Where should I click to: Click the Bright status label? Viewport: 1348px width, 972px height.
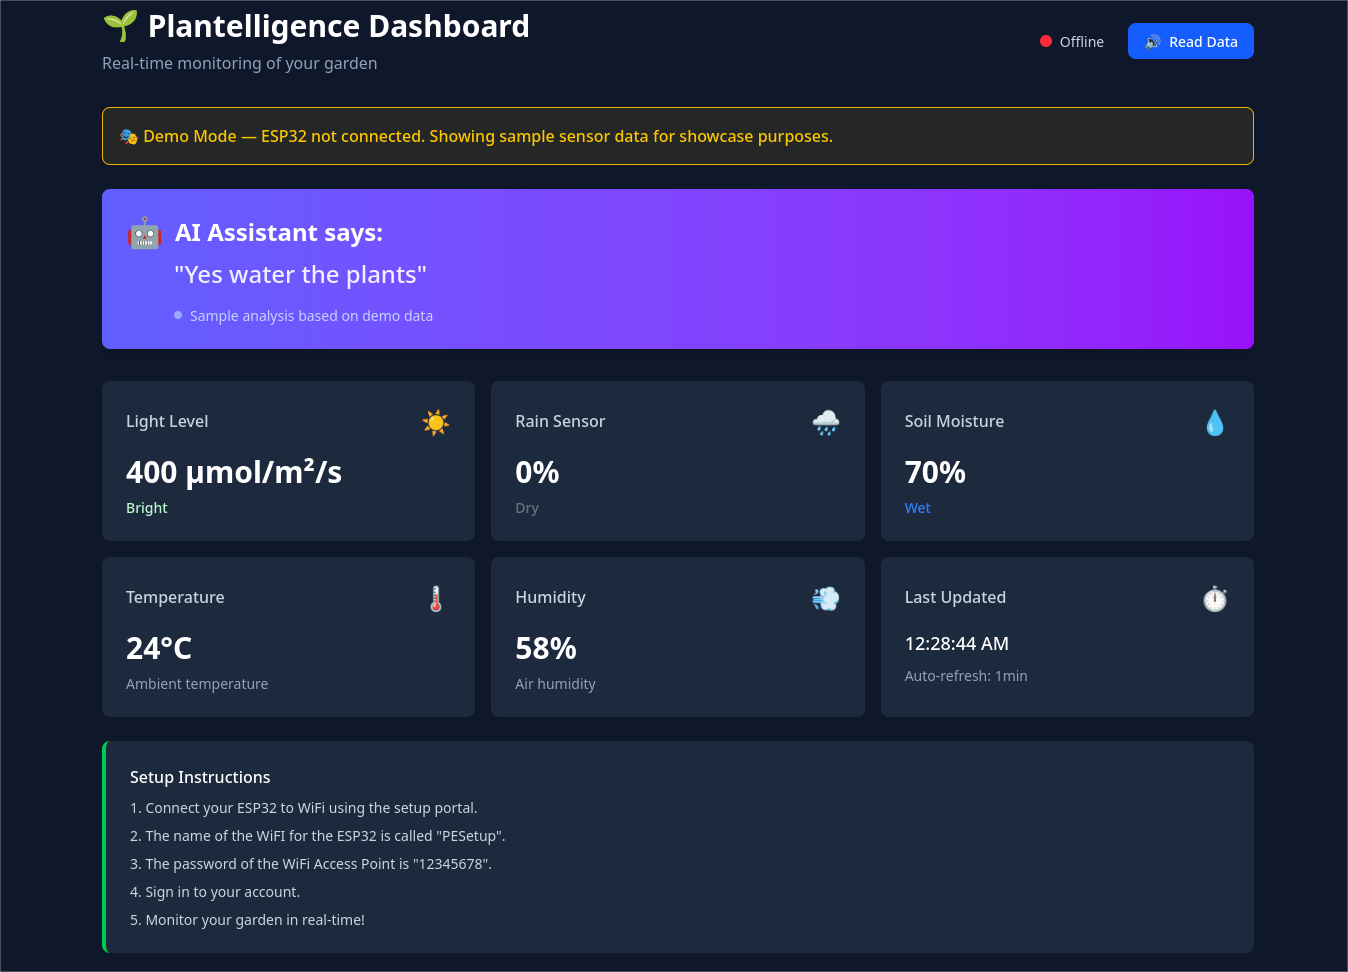click(147, 508)
